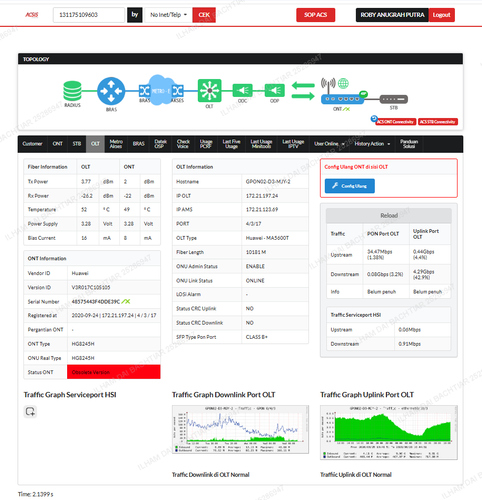The width and height of the screenshot is (482, 500).
Task: Open the Panduan Solusi tab
Action: [409, 144]
